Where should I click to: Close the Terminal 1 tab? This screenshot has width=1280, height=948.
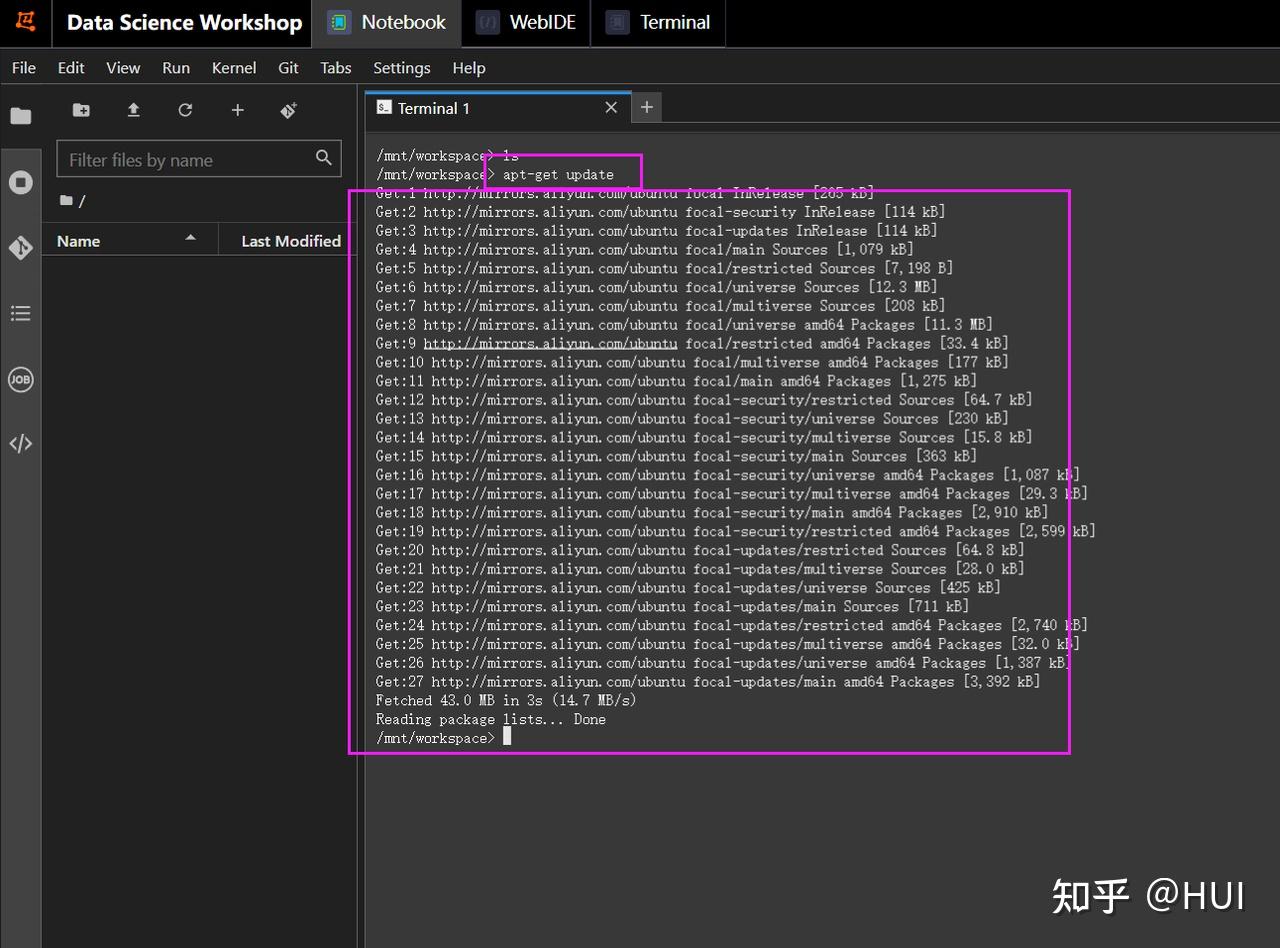(611, 108)
